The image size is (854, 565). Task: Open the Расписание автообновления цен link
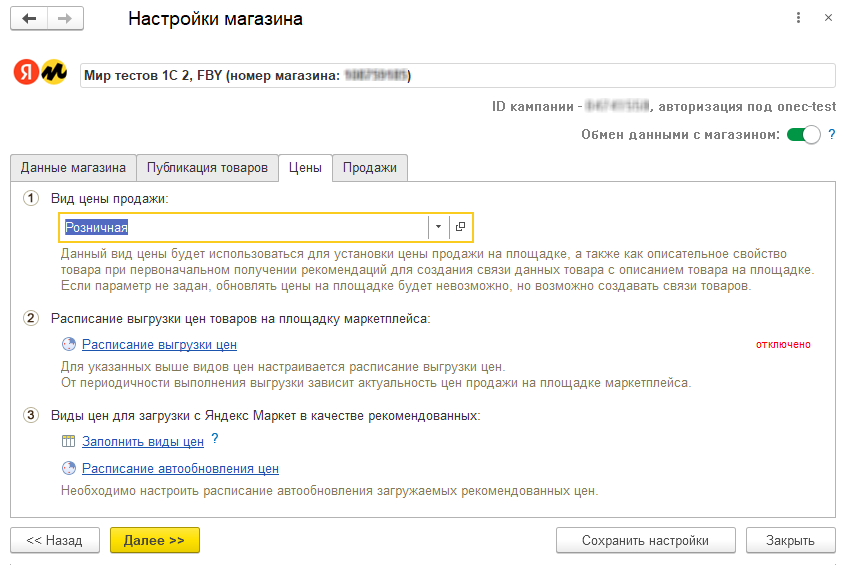click(180, 468)
